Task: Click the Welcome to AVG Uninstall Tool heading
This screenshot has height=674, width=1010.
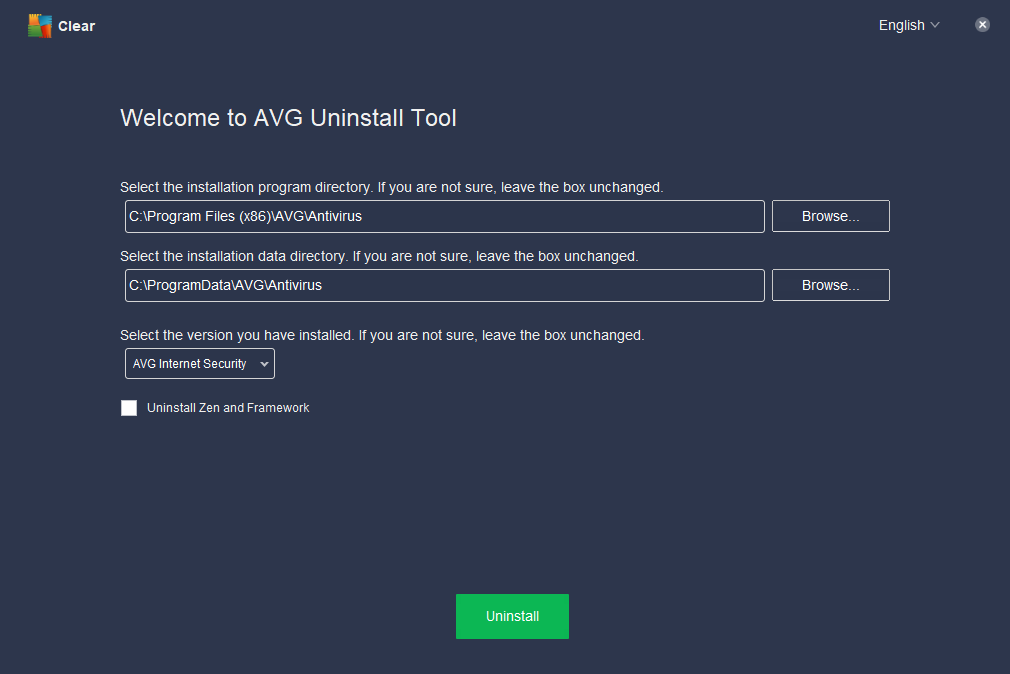Action: (288, 118)
